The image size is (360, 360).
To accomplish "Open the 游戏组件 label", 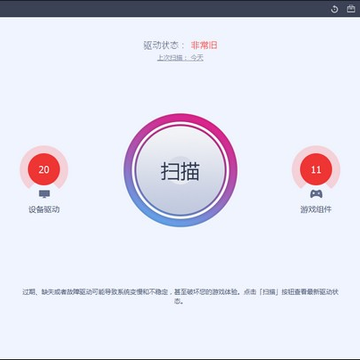I will (x=316, y=209).
